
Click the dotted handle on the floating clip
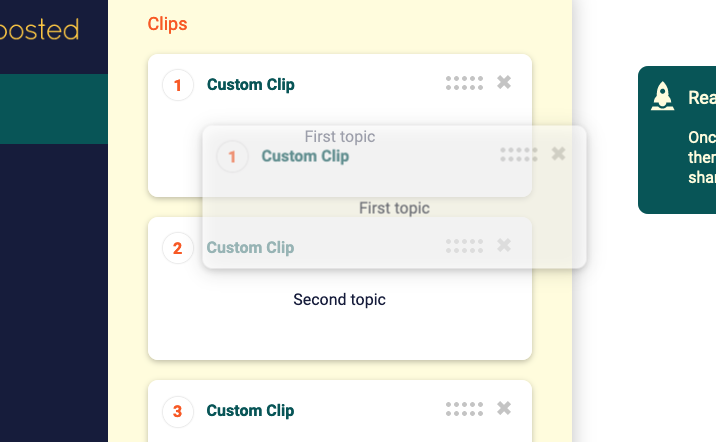point(519,154)
